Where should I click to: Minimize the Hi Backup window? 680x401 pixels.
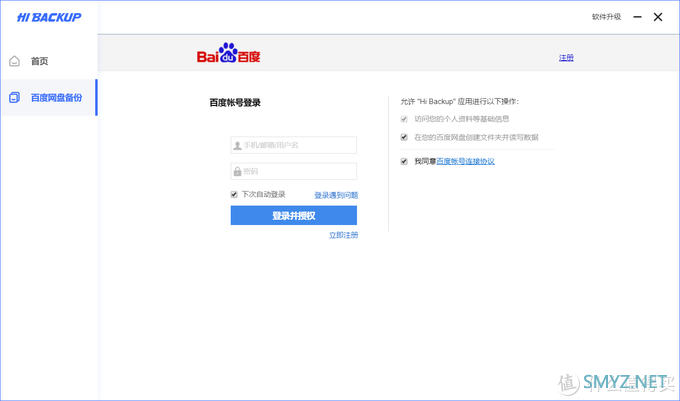[637, 17]
